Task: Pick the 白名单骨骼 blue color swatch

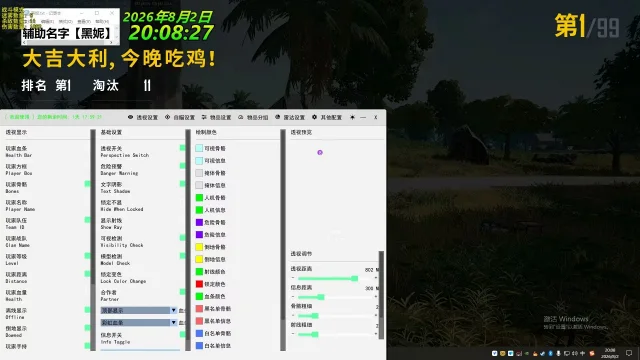Action: tap(199, 333)
